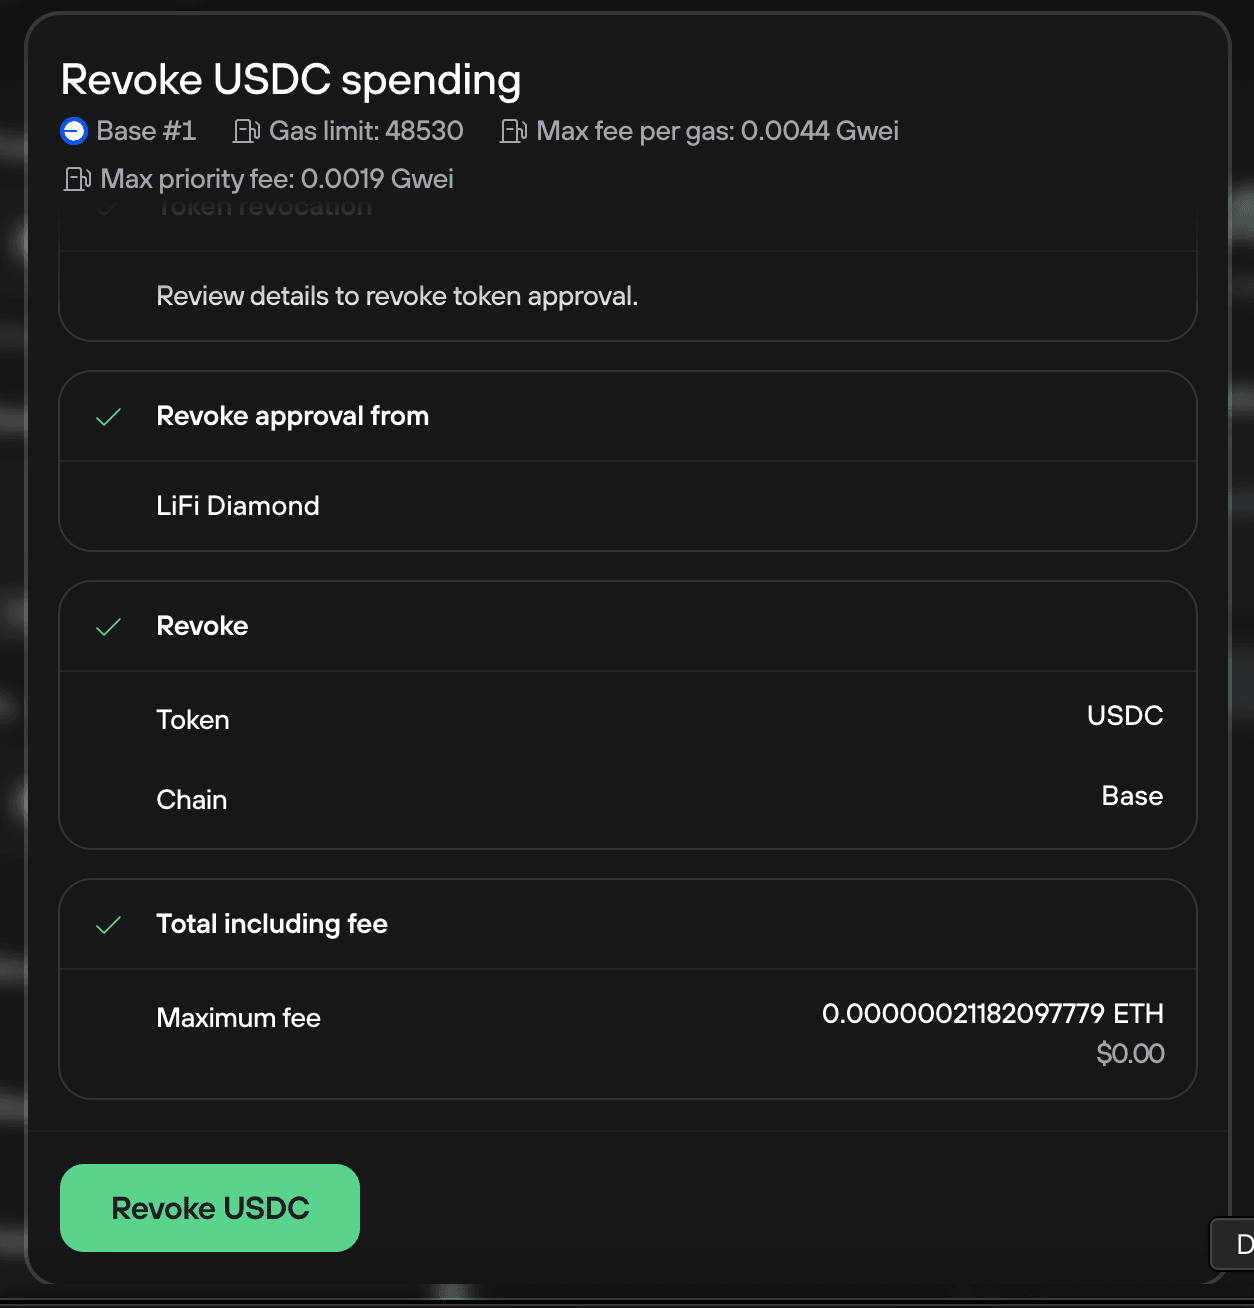
Task: Click the gas icon next to Max fee per gas
Action: click(x=513, y=131)
